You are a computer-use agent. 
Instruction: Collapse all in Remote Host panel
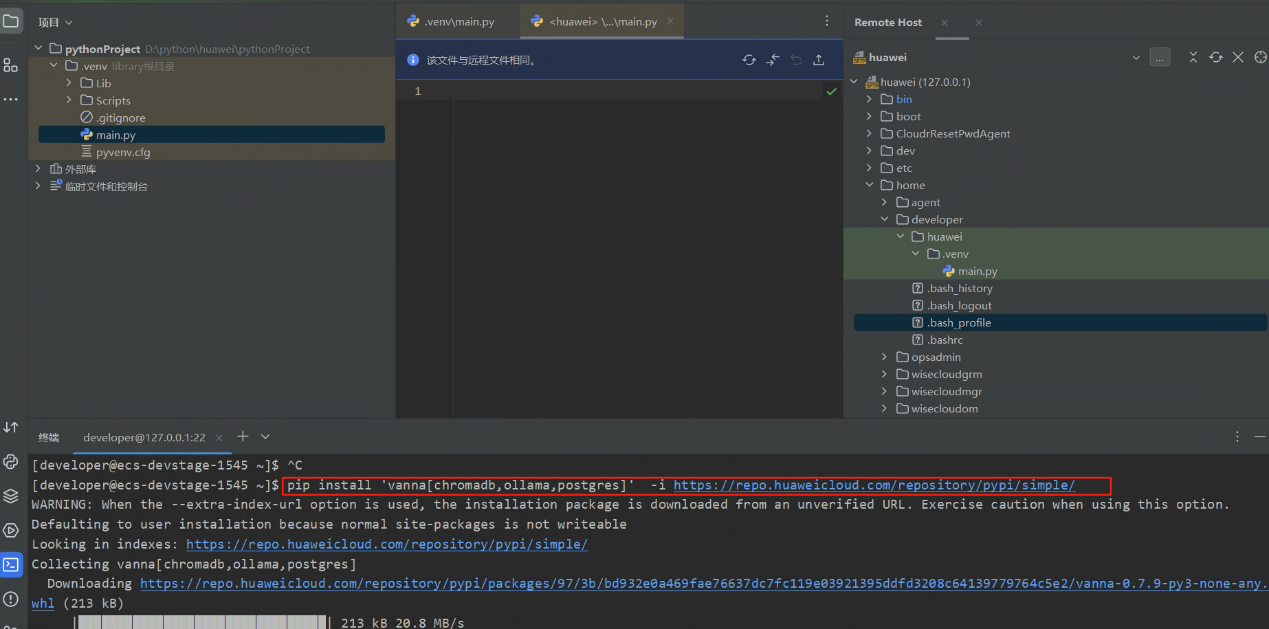point(1193,57)
